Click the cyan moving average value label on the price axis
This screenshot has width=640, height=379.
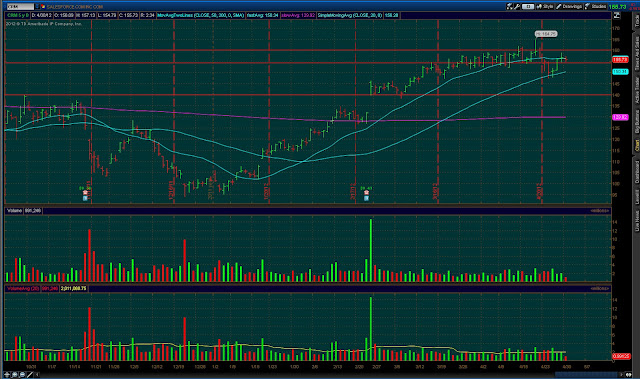620,72
